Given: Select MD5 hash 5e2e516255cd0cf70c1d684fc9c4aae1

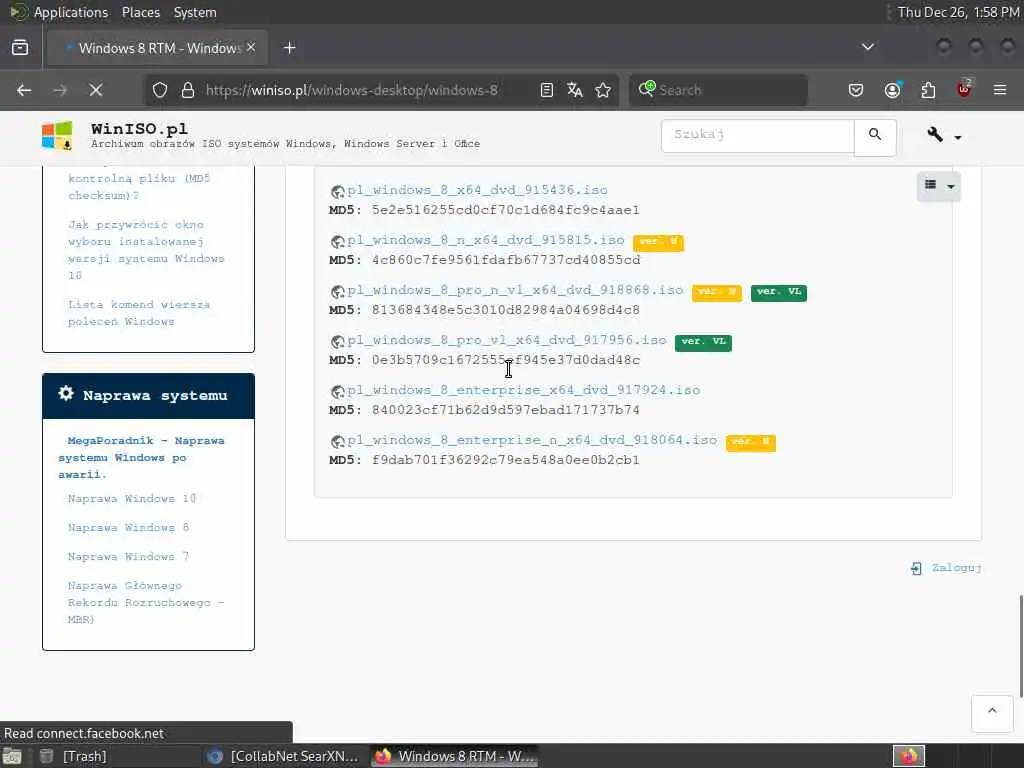Looking at the screenshot, I should (505, 210).
